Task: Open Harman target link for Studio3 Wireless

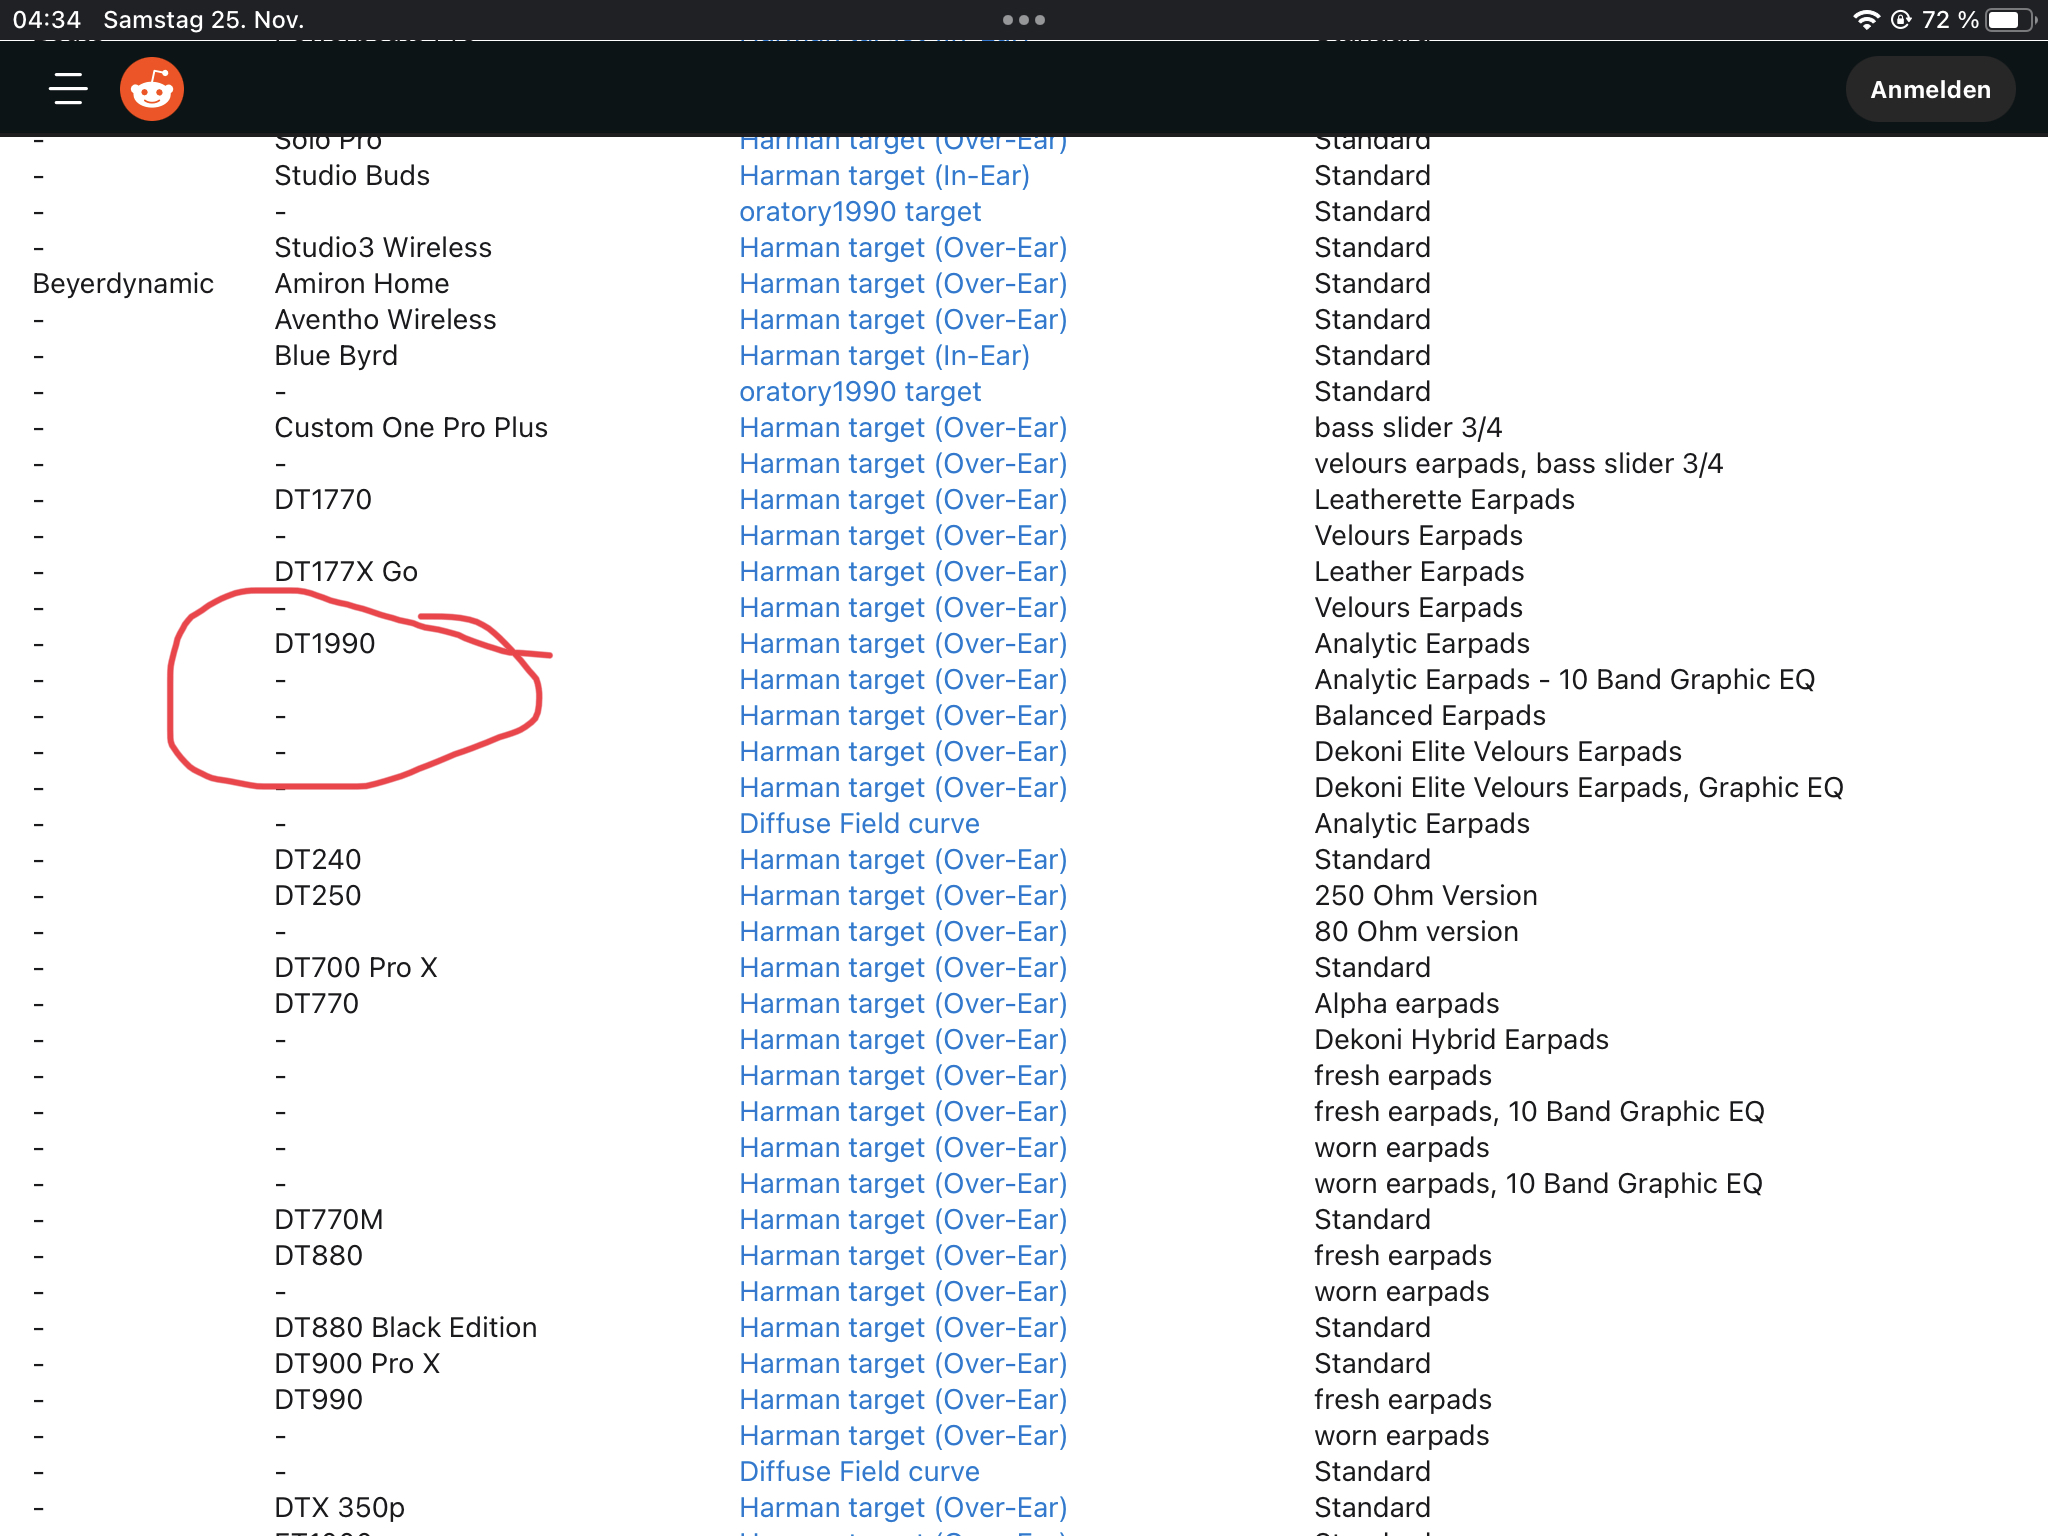Action: [x=903, y=248]
